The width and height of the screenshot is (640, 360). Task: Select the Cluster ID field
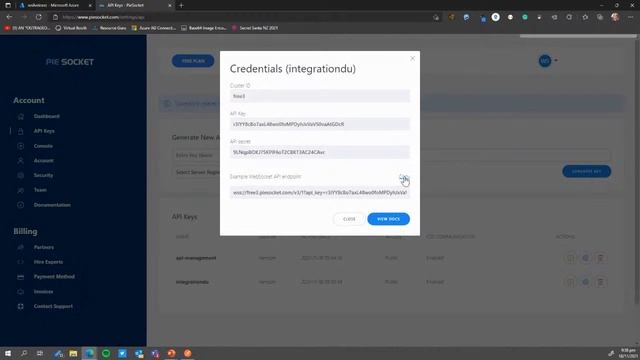[x=320, y=96]
